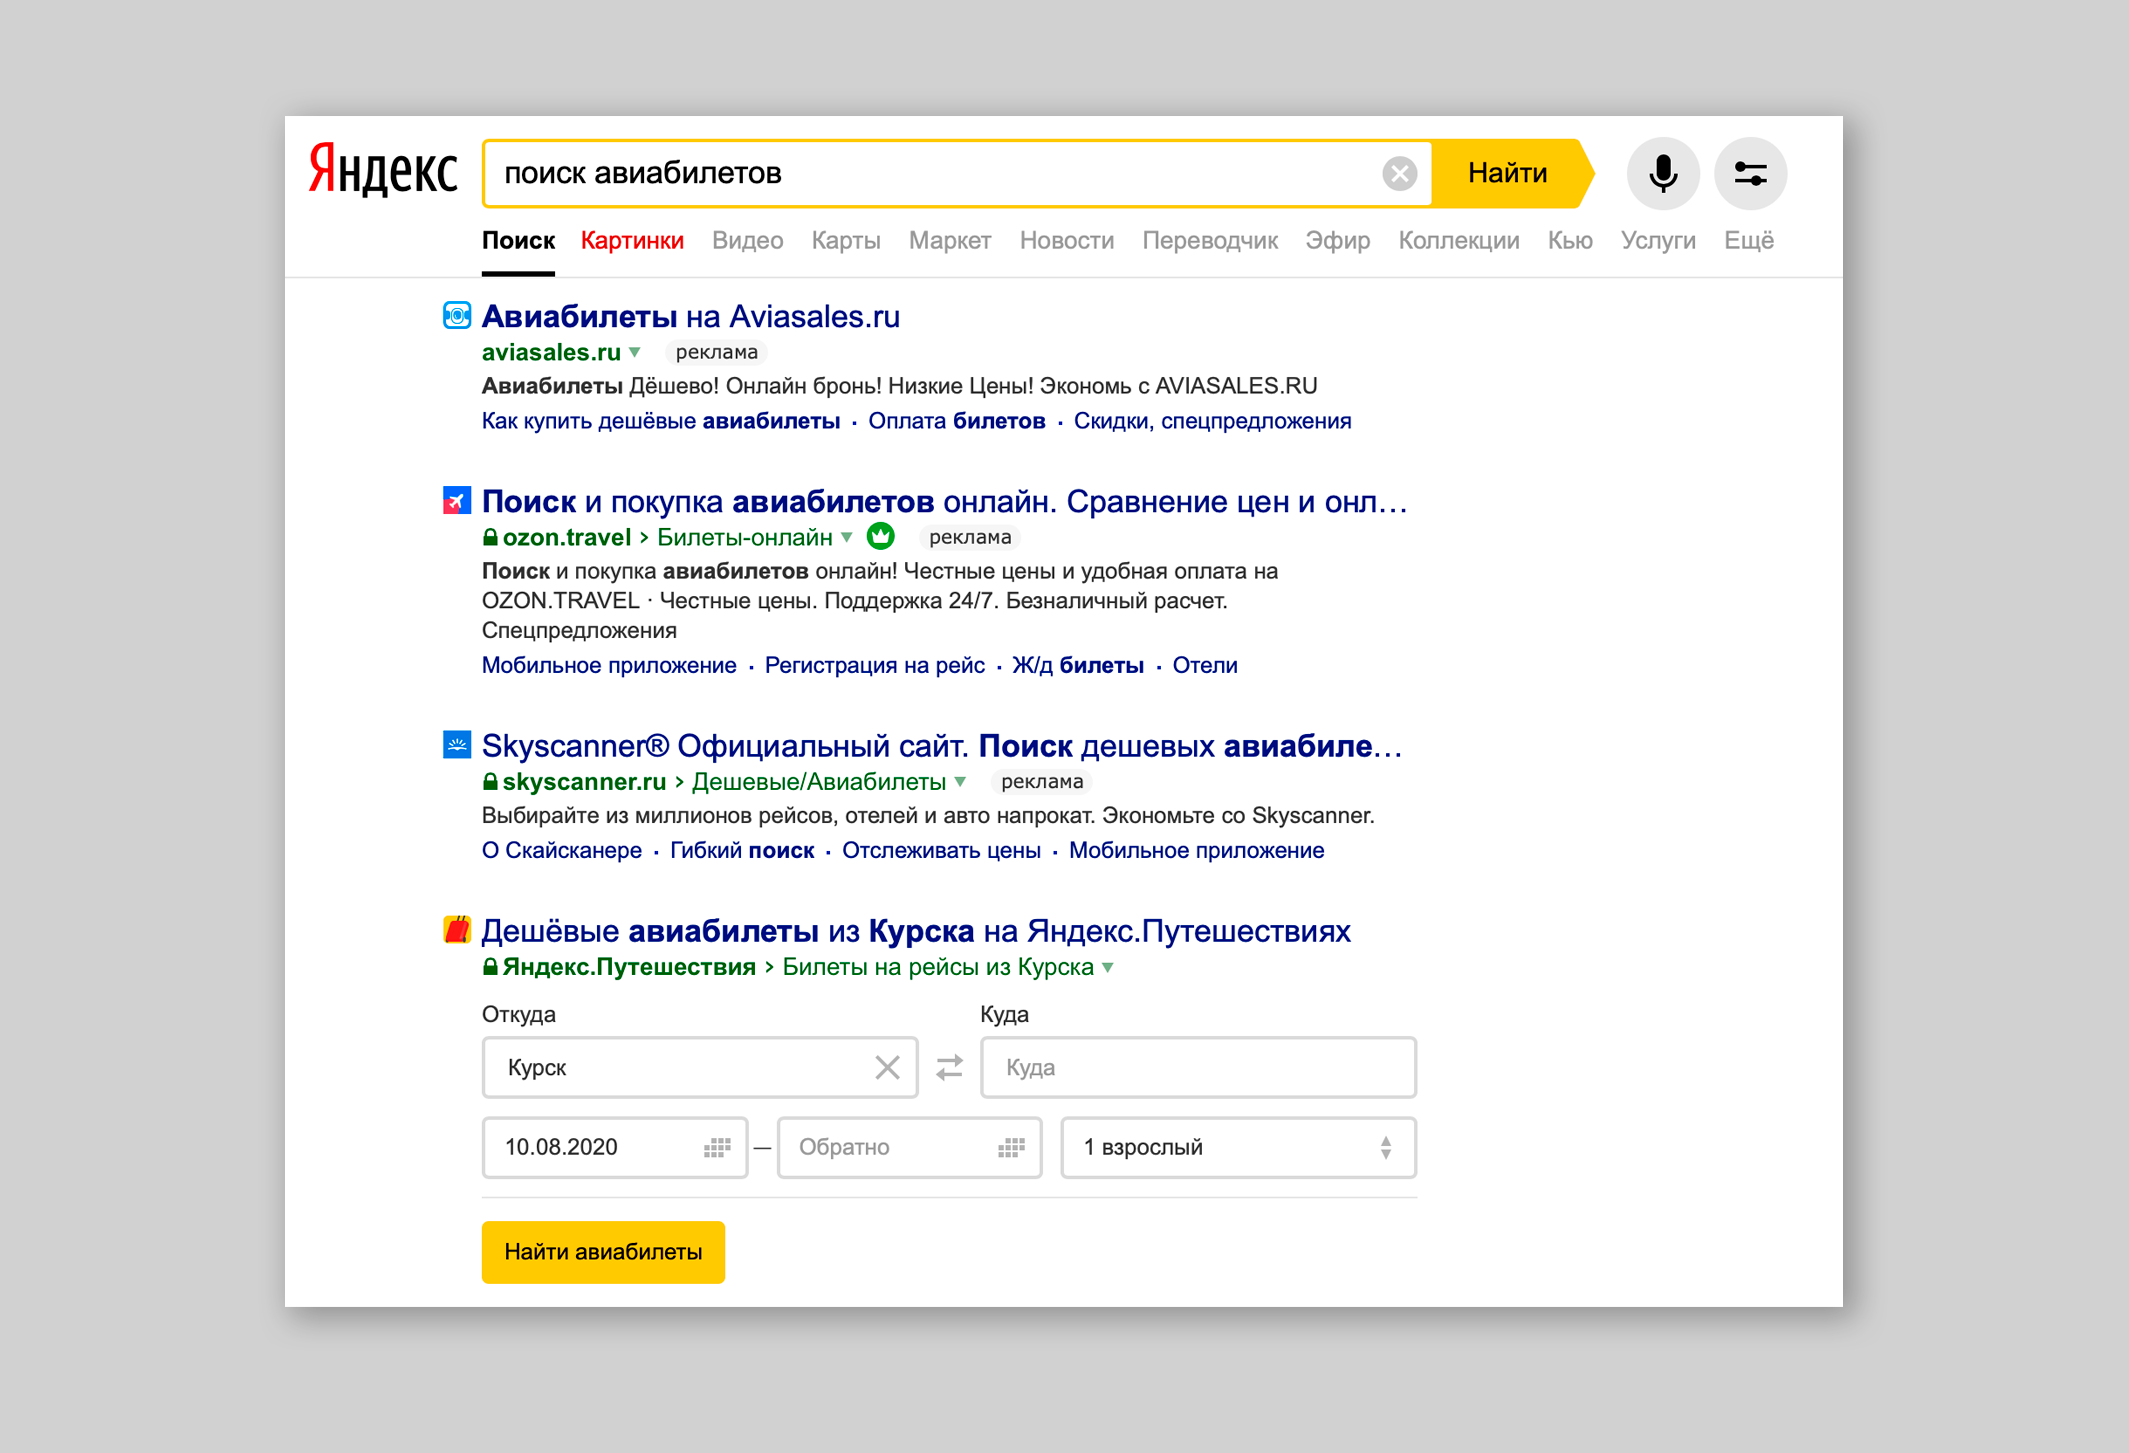Expand arrow next to Билеты на рейсы из Курска
Image resolution: width=2129 pixels, height=1453 pixels.
pos(1108,968)
